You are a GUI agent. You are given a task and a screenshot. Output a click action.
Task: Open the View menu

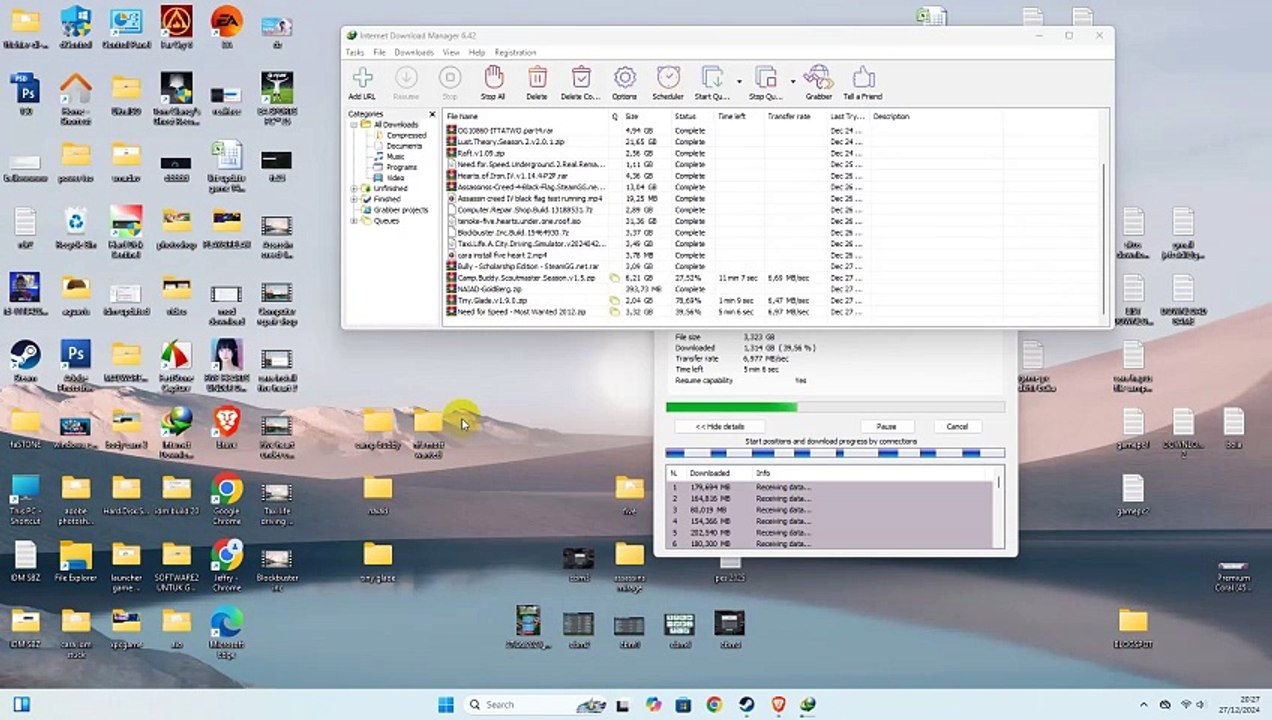451,52
